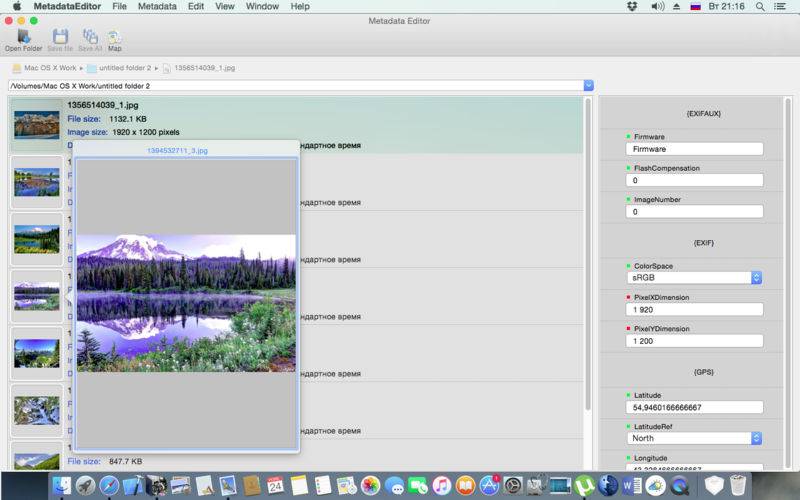Click untitled folder 2 breadcrumb
The height and width of the screenshot is (500, 800).
tap(119, 68)
